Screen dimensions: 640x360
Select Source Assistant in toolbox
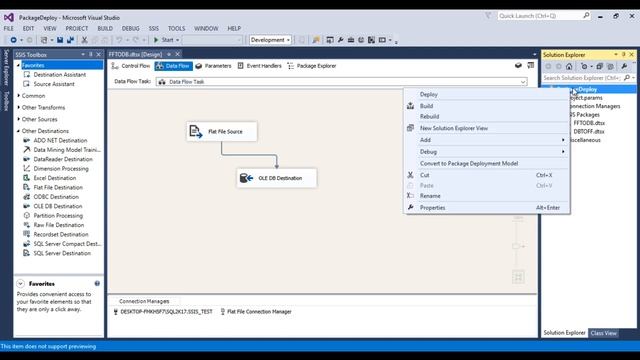54,84
